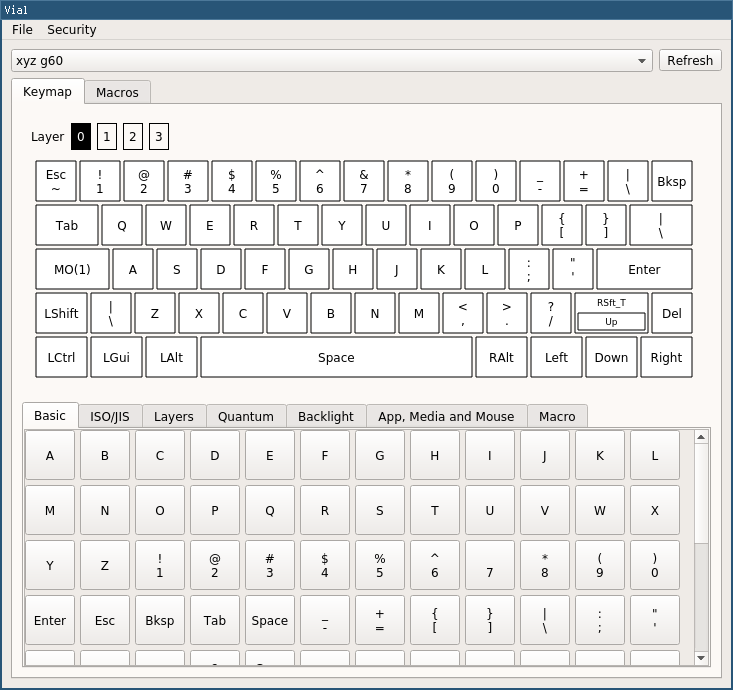The height and width of the screenshot is (690, 733).
Task: Open the File menu
Action: point(22,29)
